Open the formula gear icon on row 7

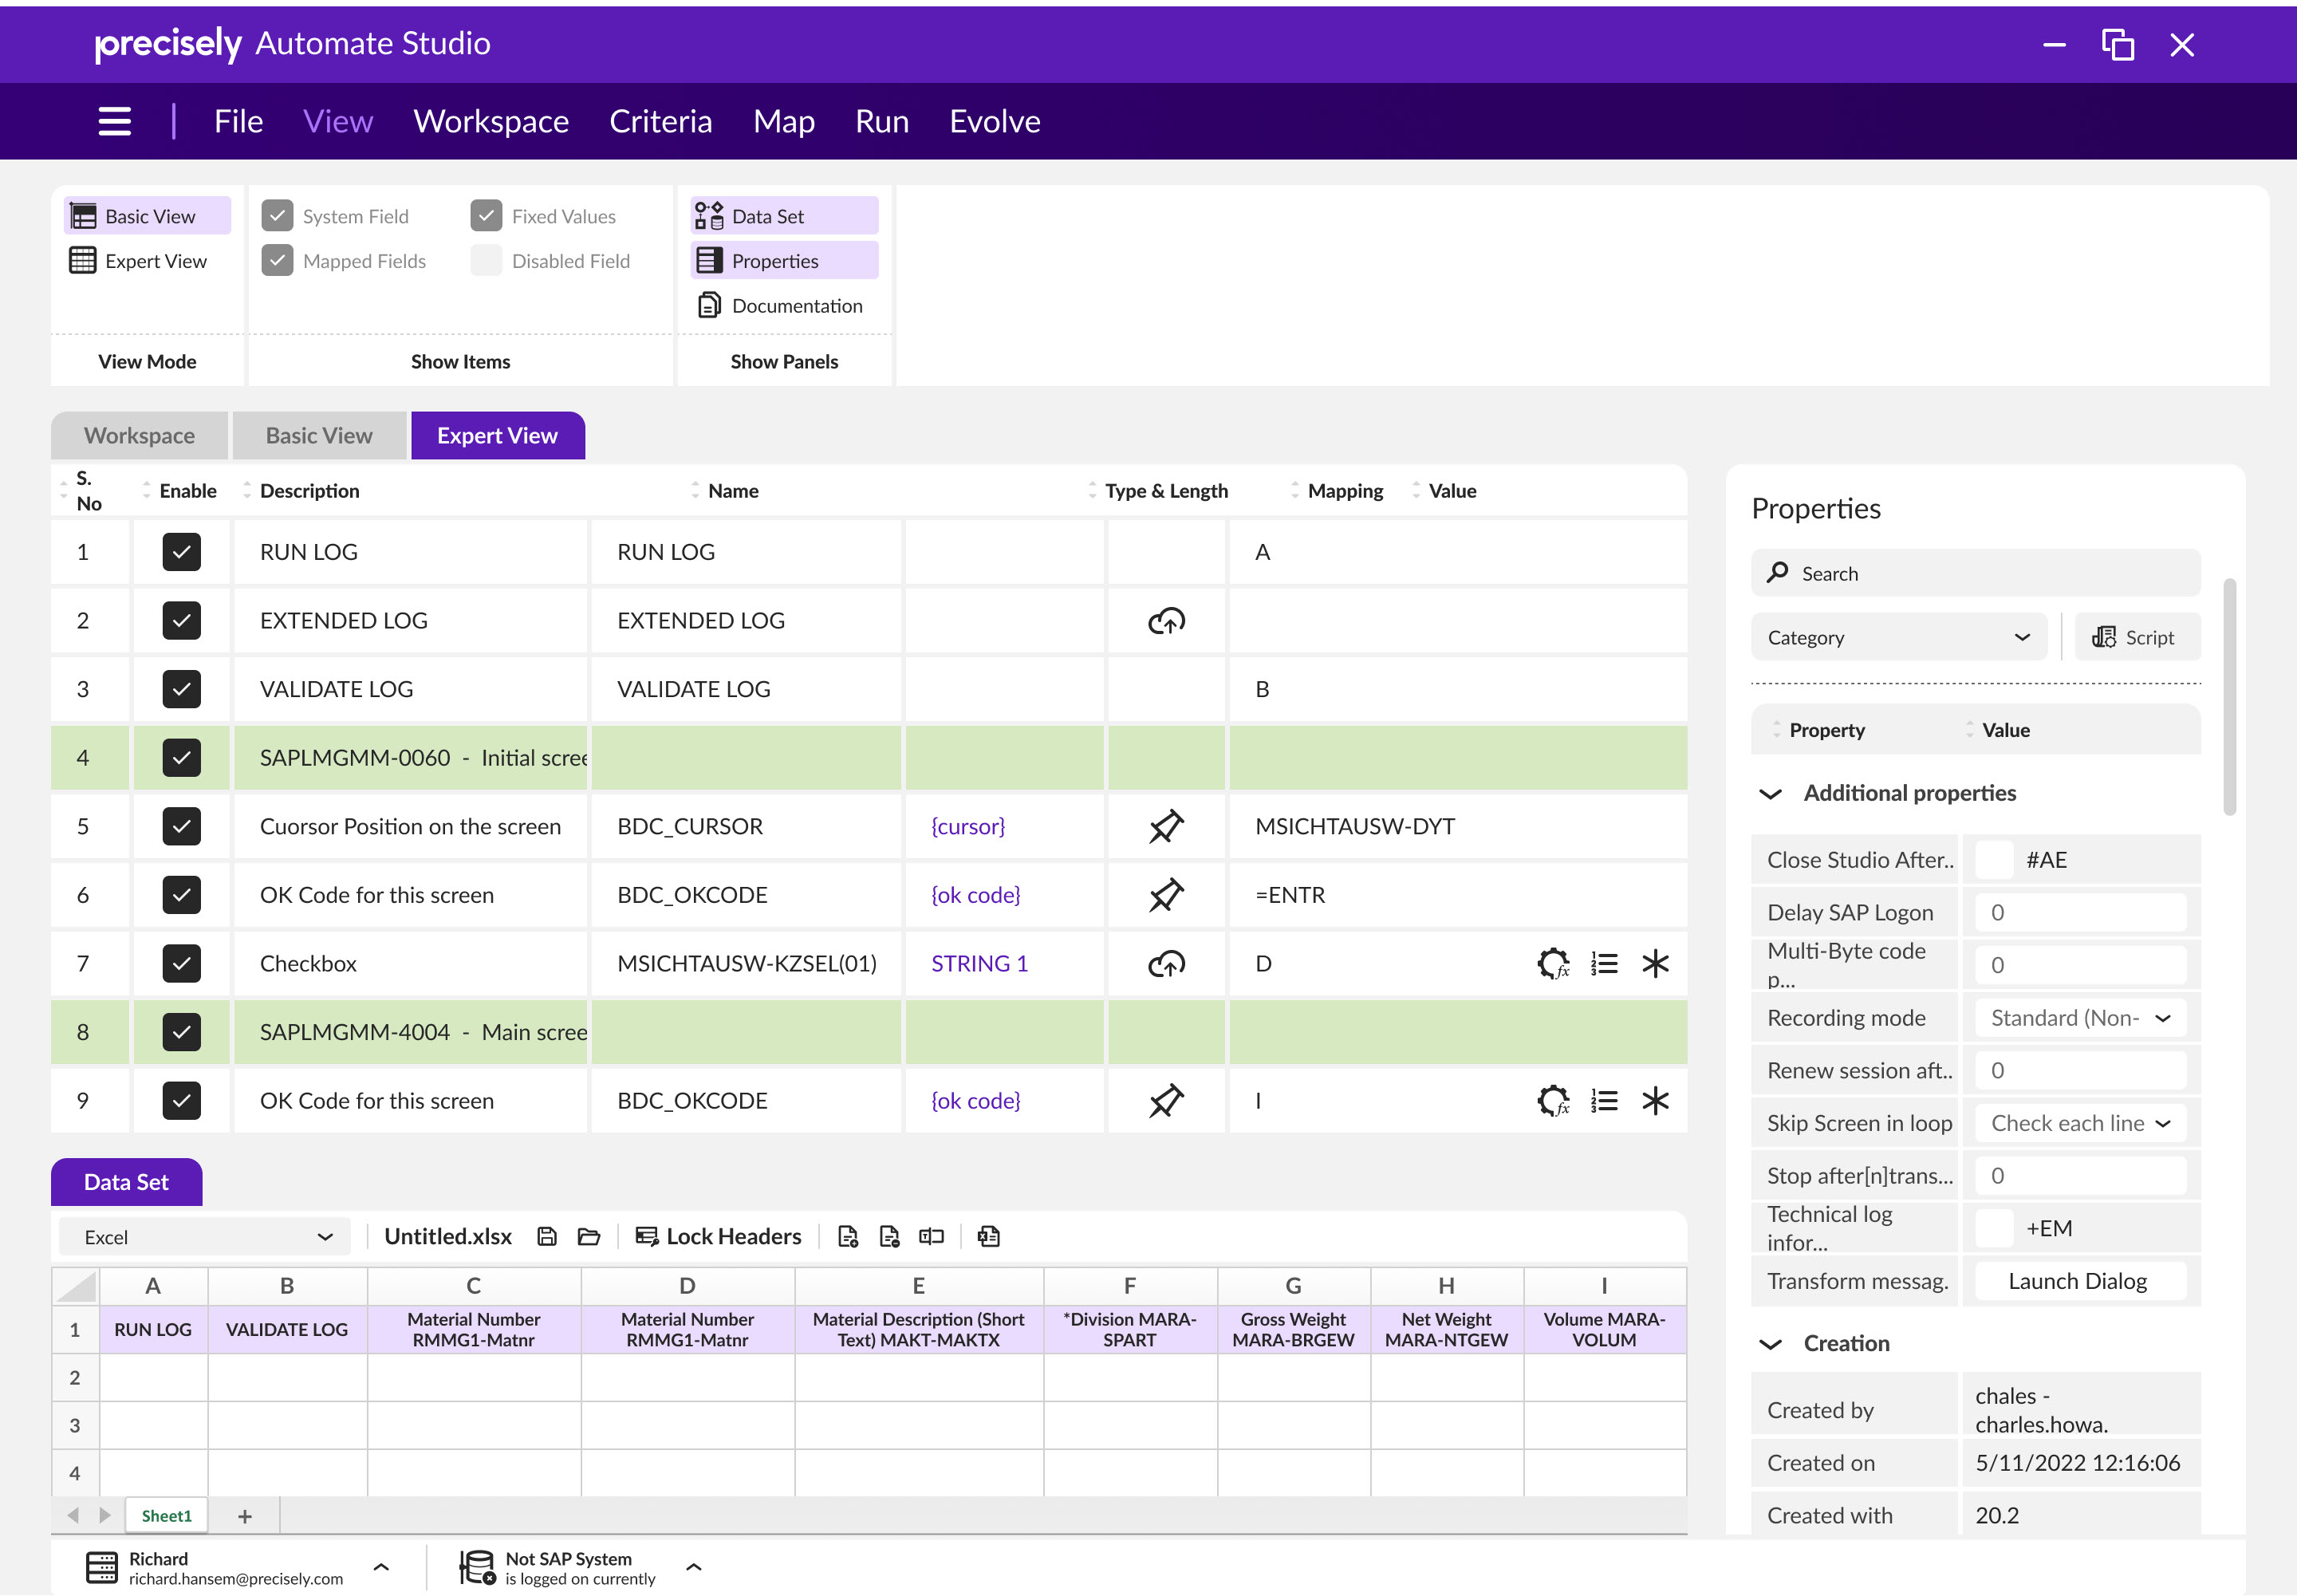(1553, 964)
